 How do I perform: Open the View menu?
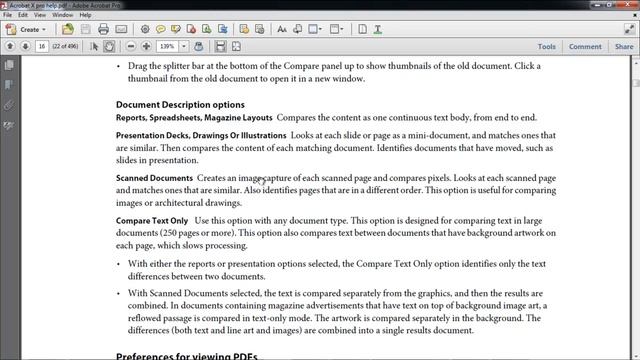tap(40, 15)
